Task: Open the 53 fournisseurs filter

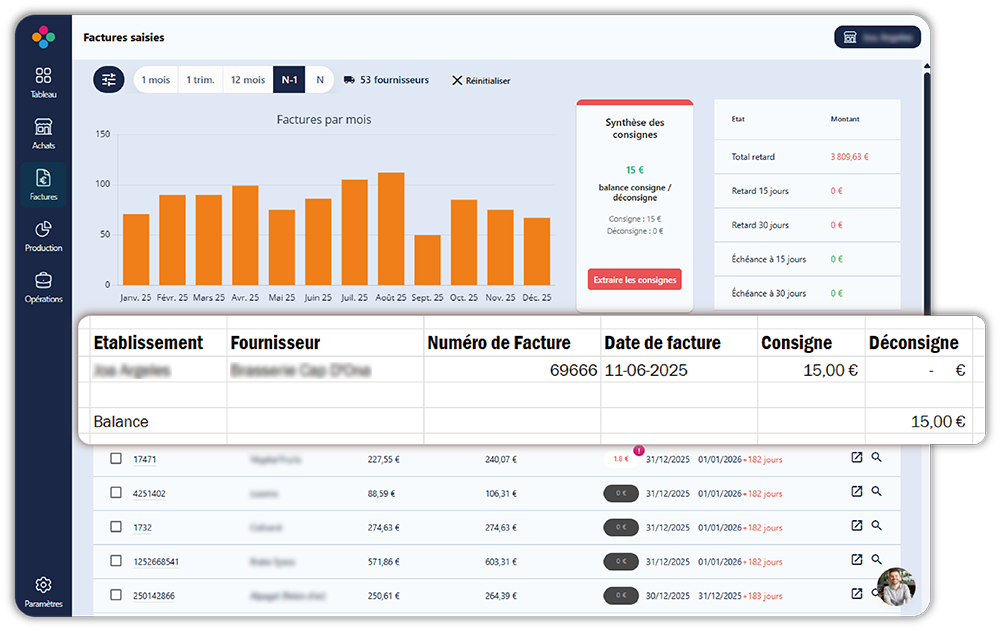Action: tap(386, 80)
